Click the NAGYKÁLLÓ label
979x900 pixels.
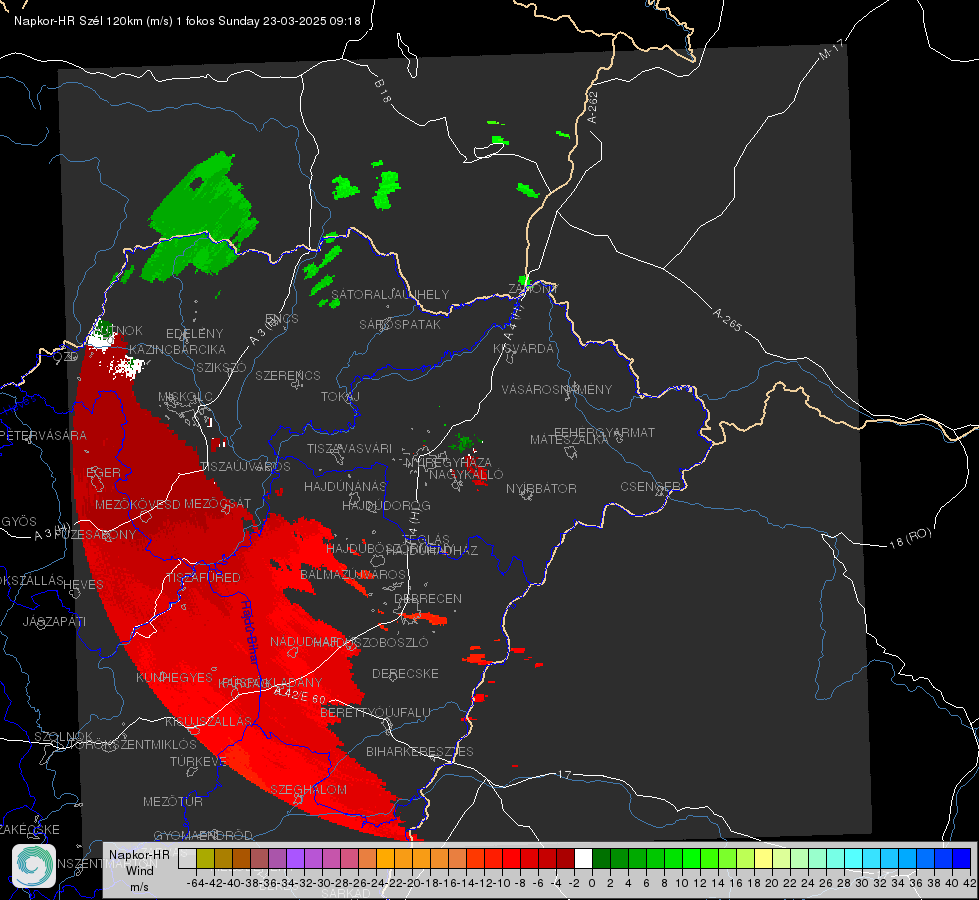466,475
